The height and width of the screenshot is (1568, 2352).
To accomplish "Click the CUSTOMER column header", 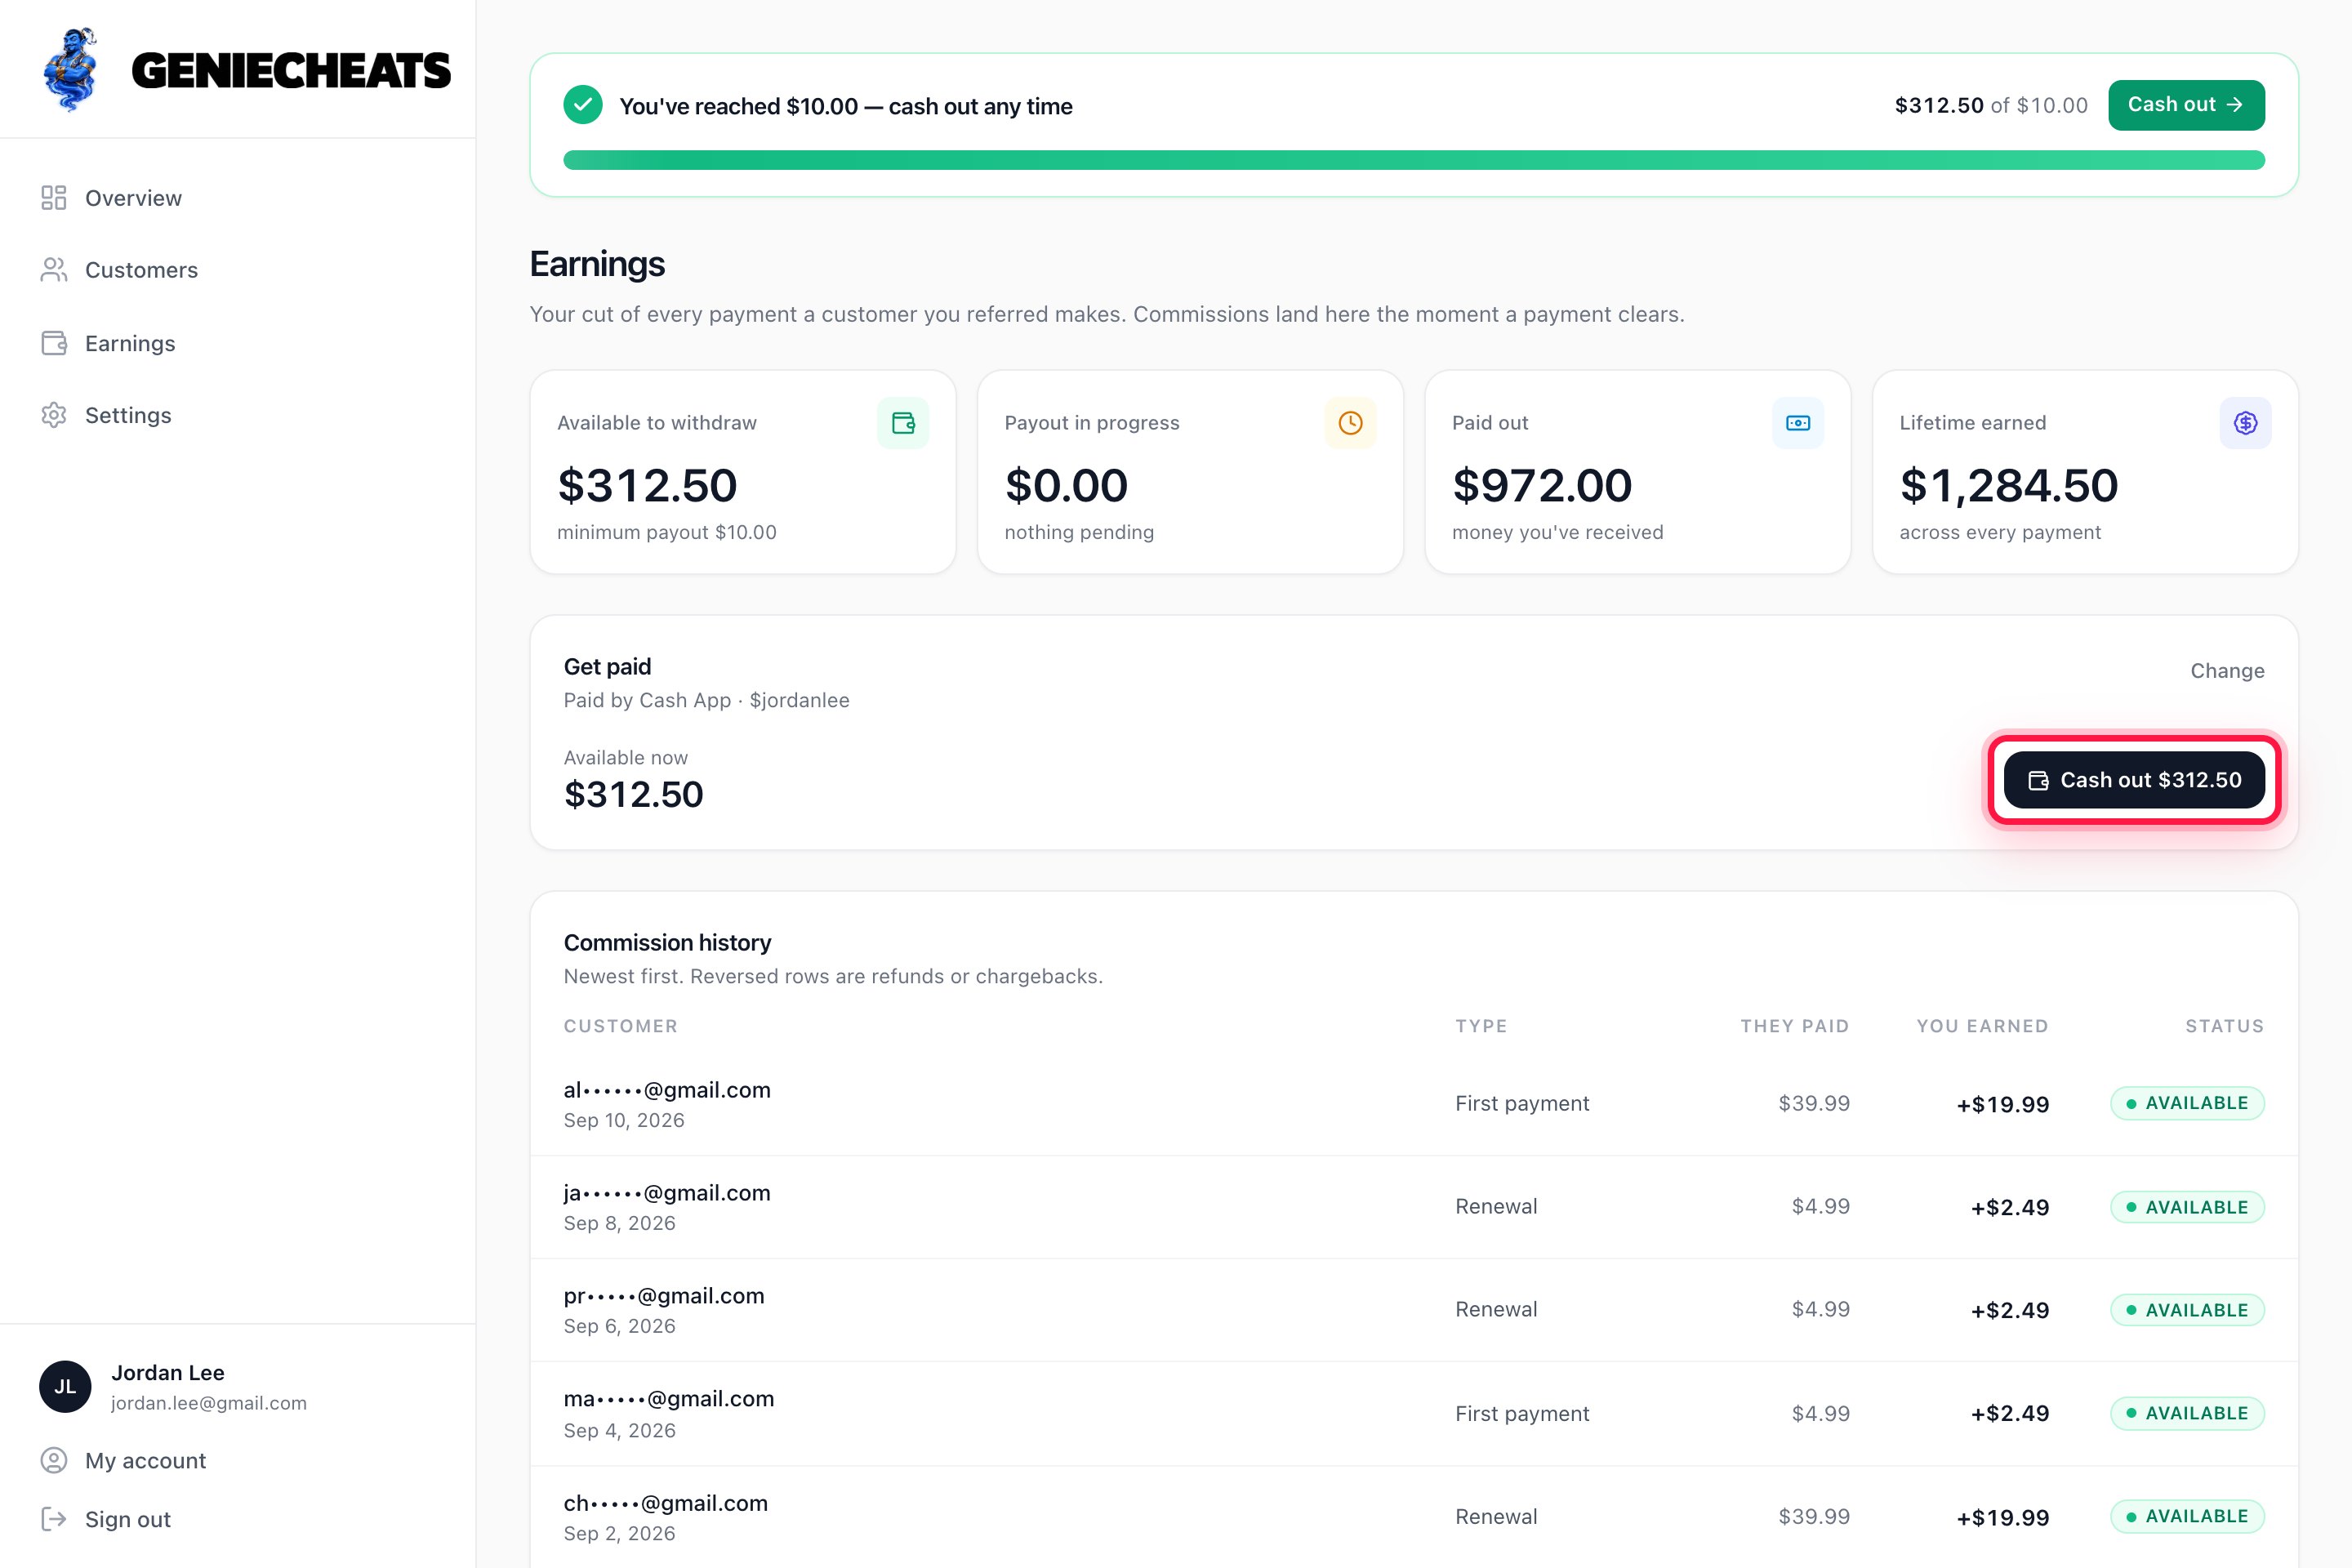I will 621,1026.
